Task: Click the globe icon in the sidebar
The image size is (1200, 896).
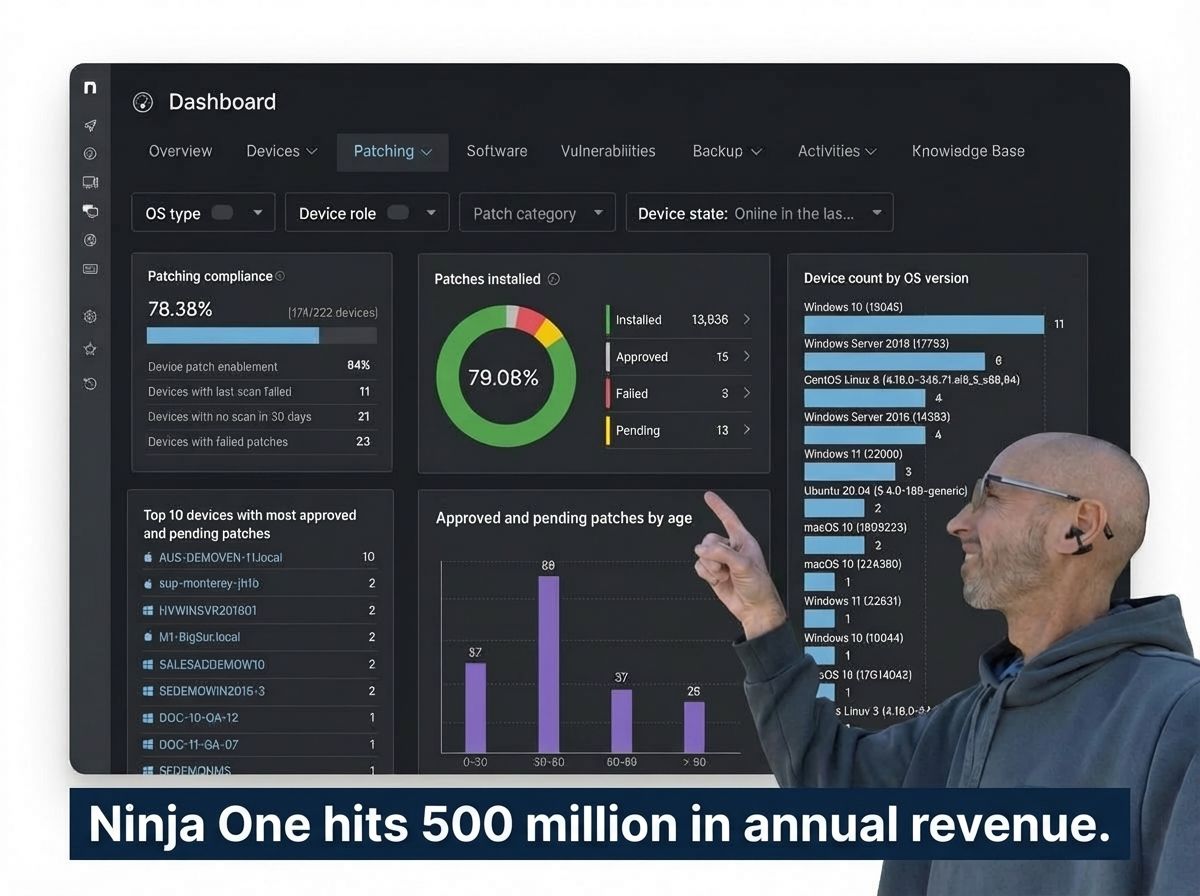Action: pos(90,240)
